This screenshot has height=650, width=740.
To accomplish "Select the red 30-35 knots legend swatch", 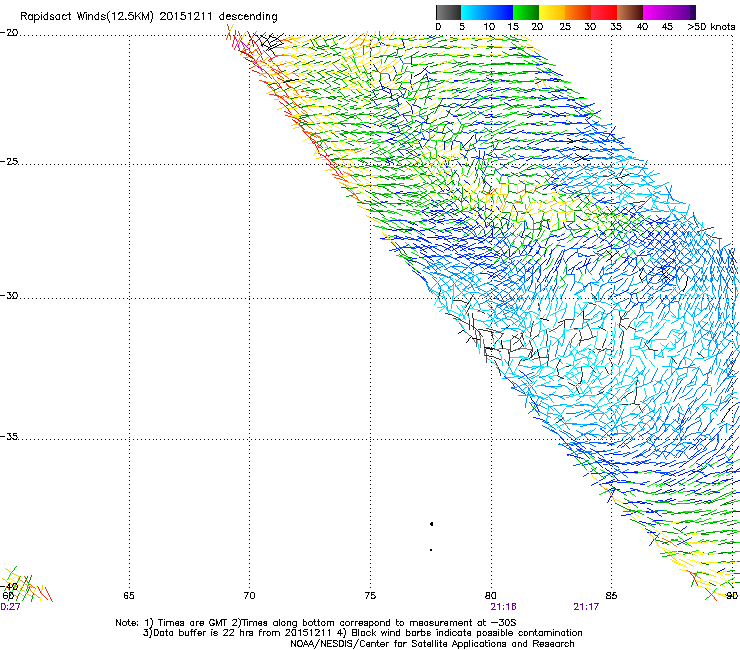I will 604,12.
